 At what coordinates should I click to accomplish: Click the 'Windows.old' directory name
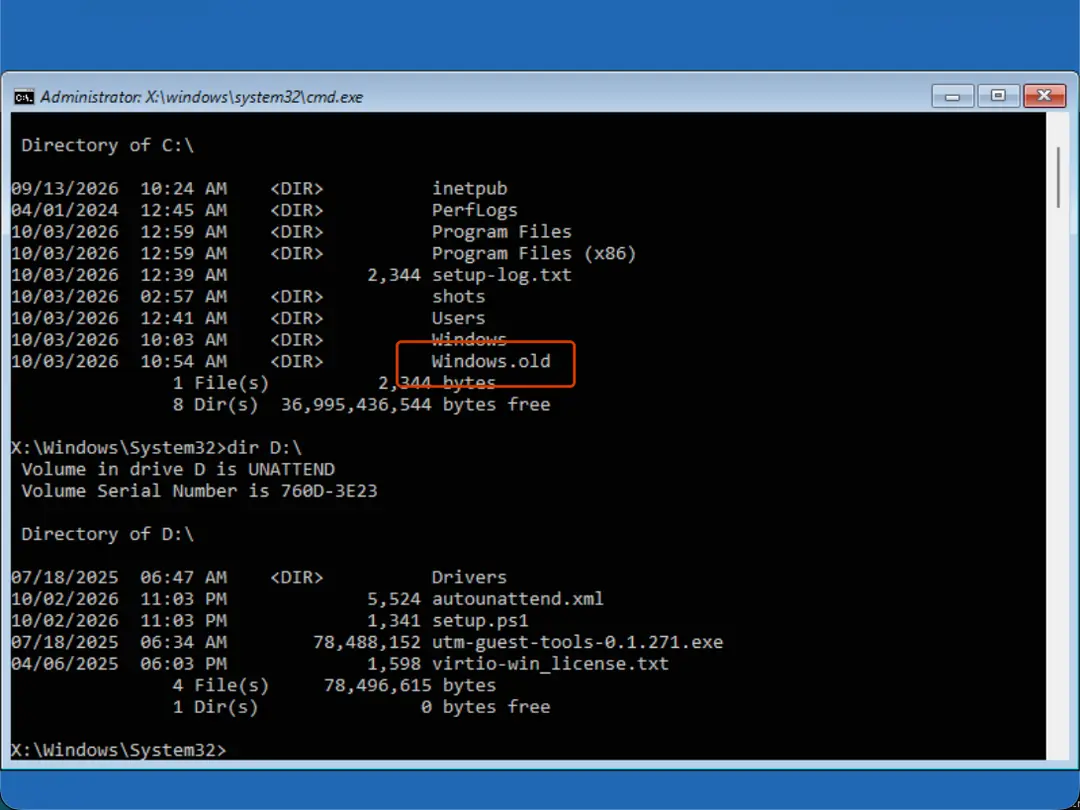[x=490, y=361]
